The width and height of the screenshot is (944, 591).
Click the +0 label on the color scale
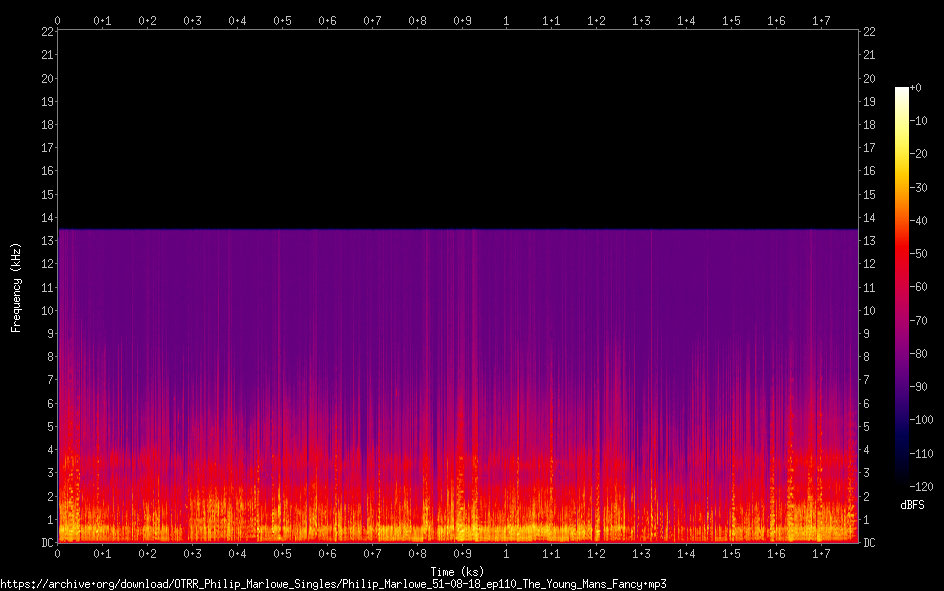point(916,88)
